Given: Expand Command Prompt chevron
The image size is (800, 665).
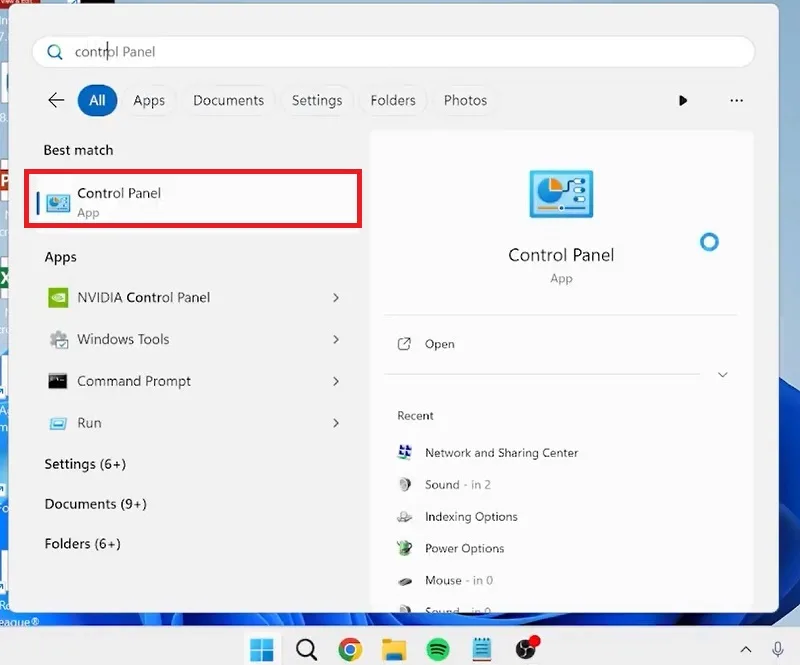Looking at the screenshot, I should point(336,381).
